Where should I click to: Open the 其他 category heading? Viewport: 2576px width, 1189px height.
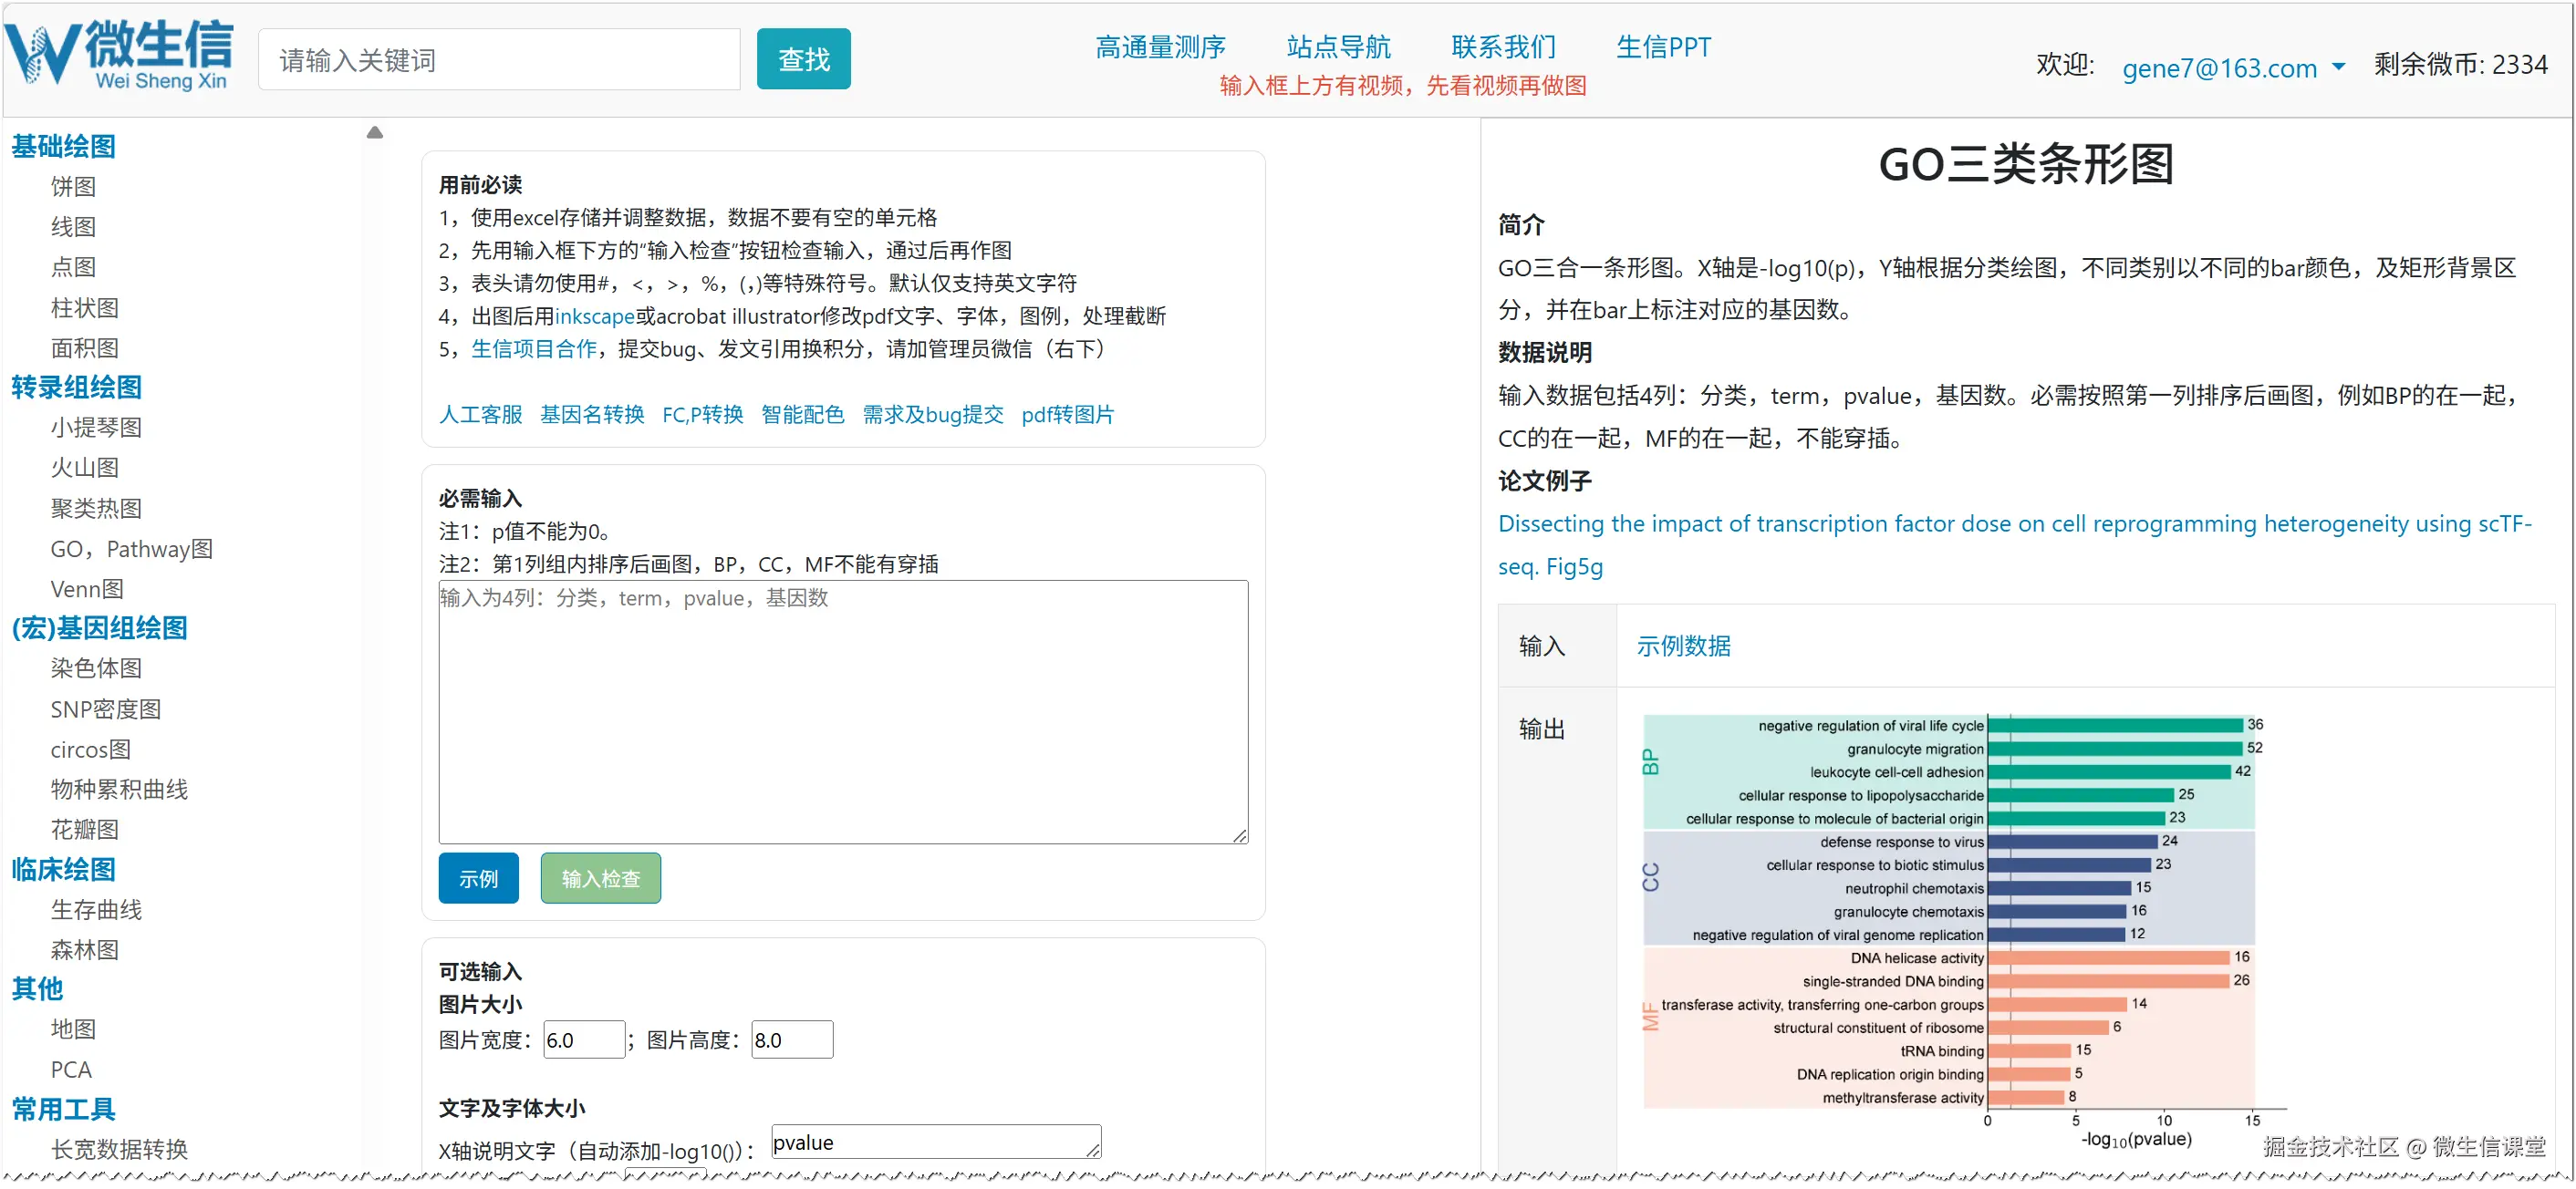pyautogui.click(x=37, y=990)
